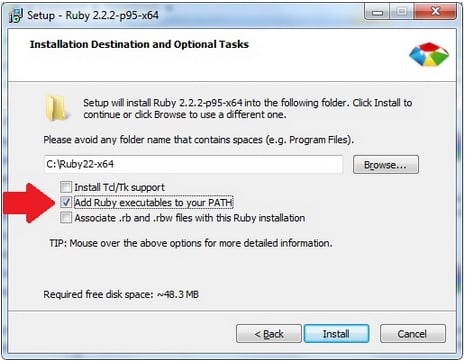Uncheck Add Ruby executables to your PATH
The width and height of the screenshot is (465, 363).
click(66, 202)
